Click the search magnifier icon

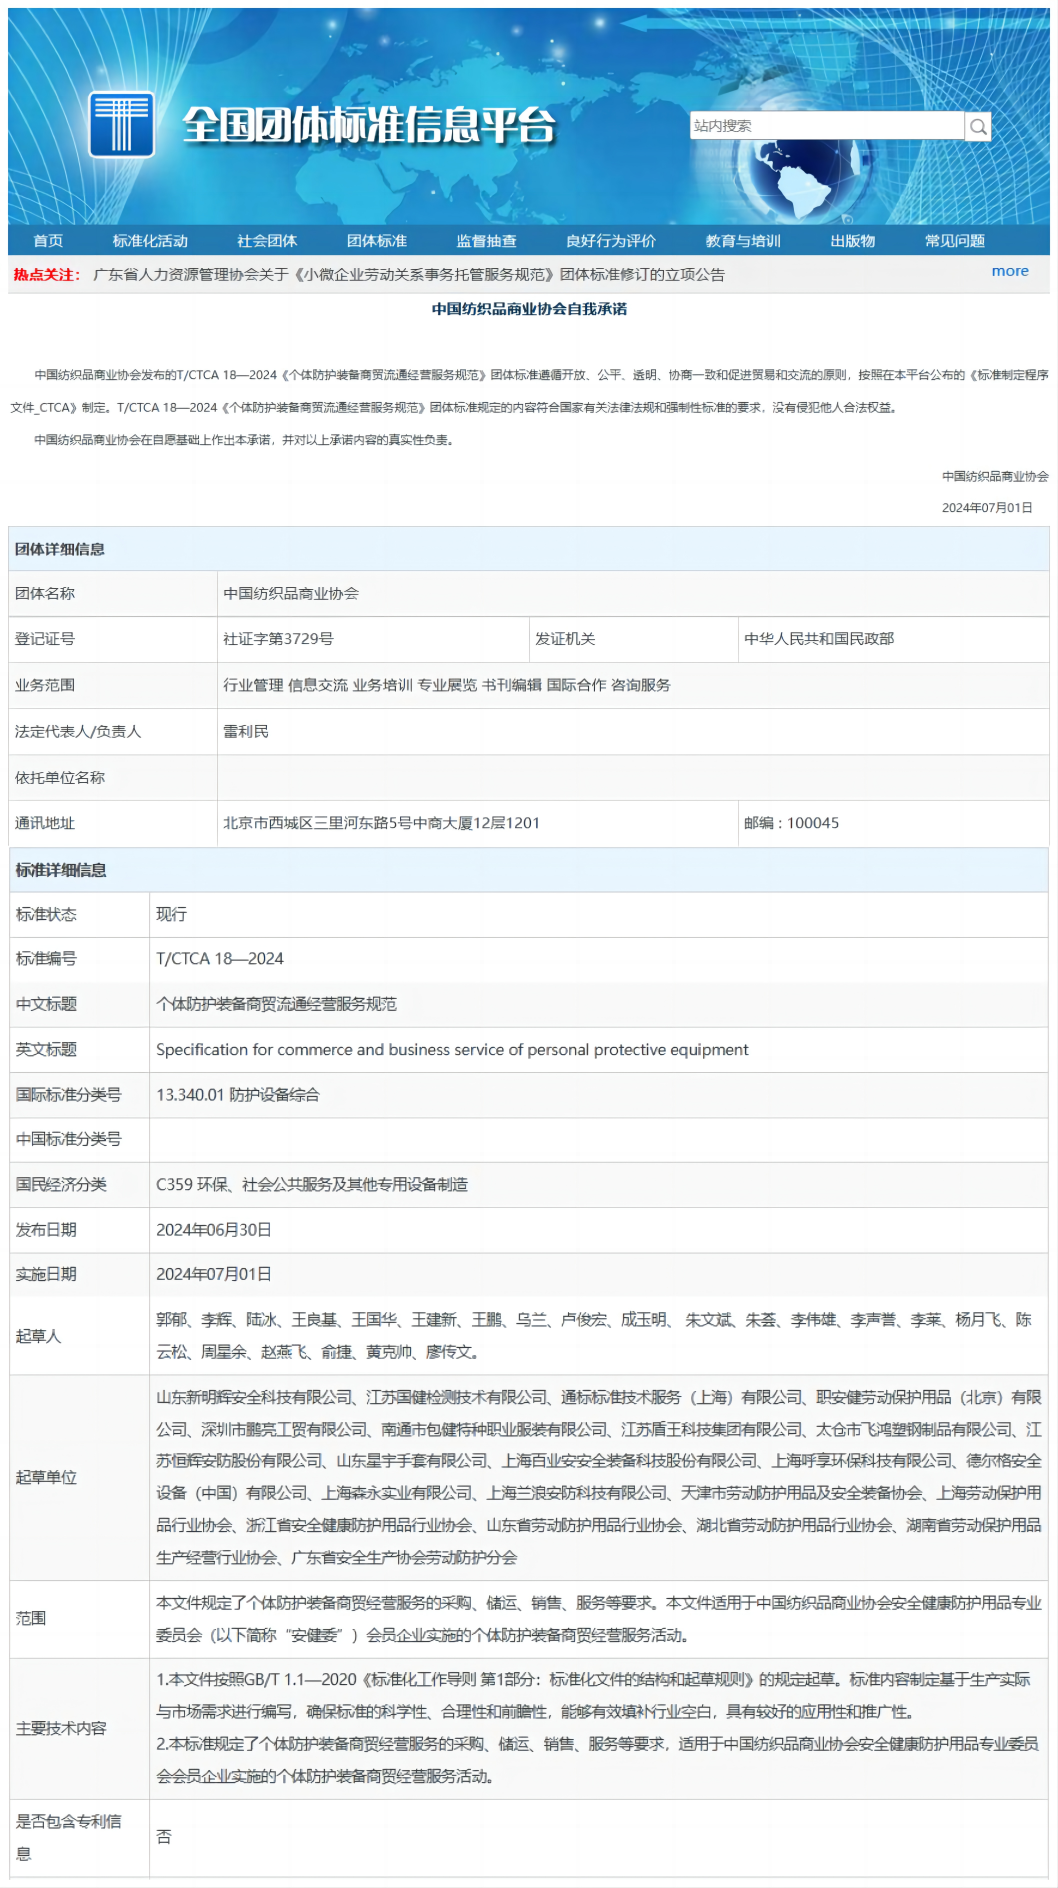(978, 126)
